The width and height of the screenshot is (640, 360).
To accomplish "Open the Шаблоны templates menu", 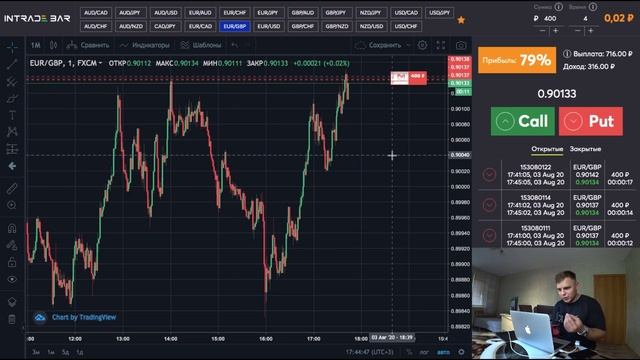I will pyautogui.click(x=201, y=45).
